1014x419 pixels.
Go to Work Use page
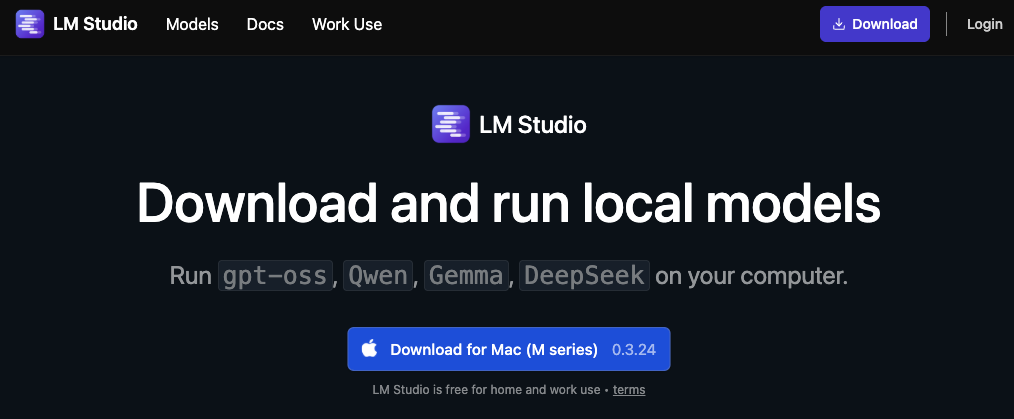pyautogui.click(x=347, y=25)
